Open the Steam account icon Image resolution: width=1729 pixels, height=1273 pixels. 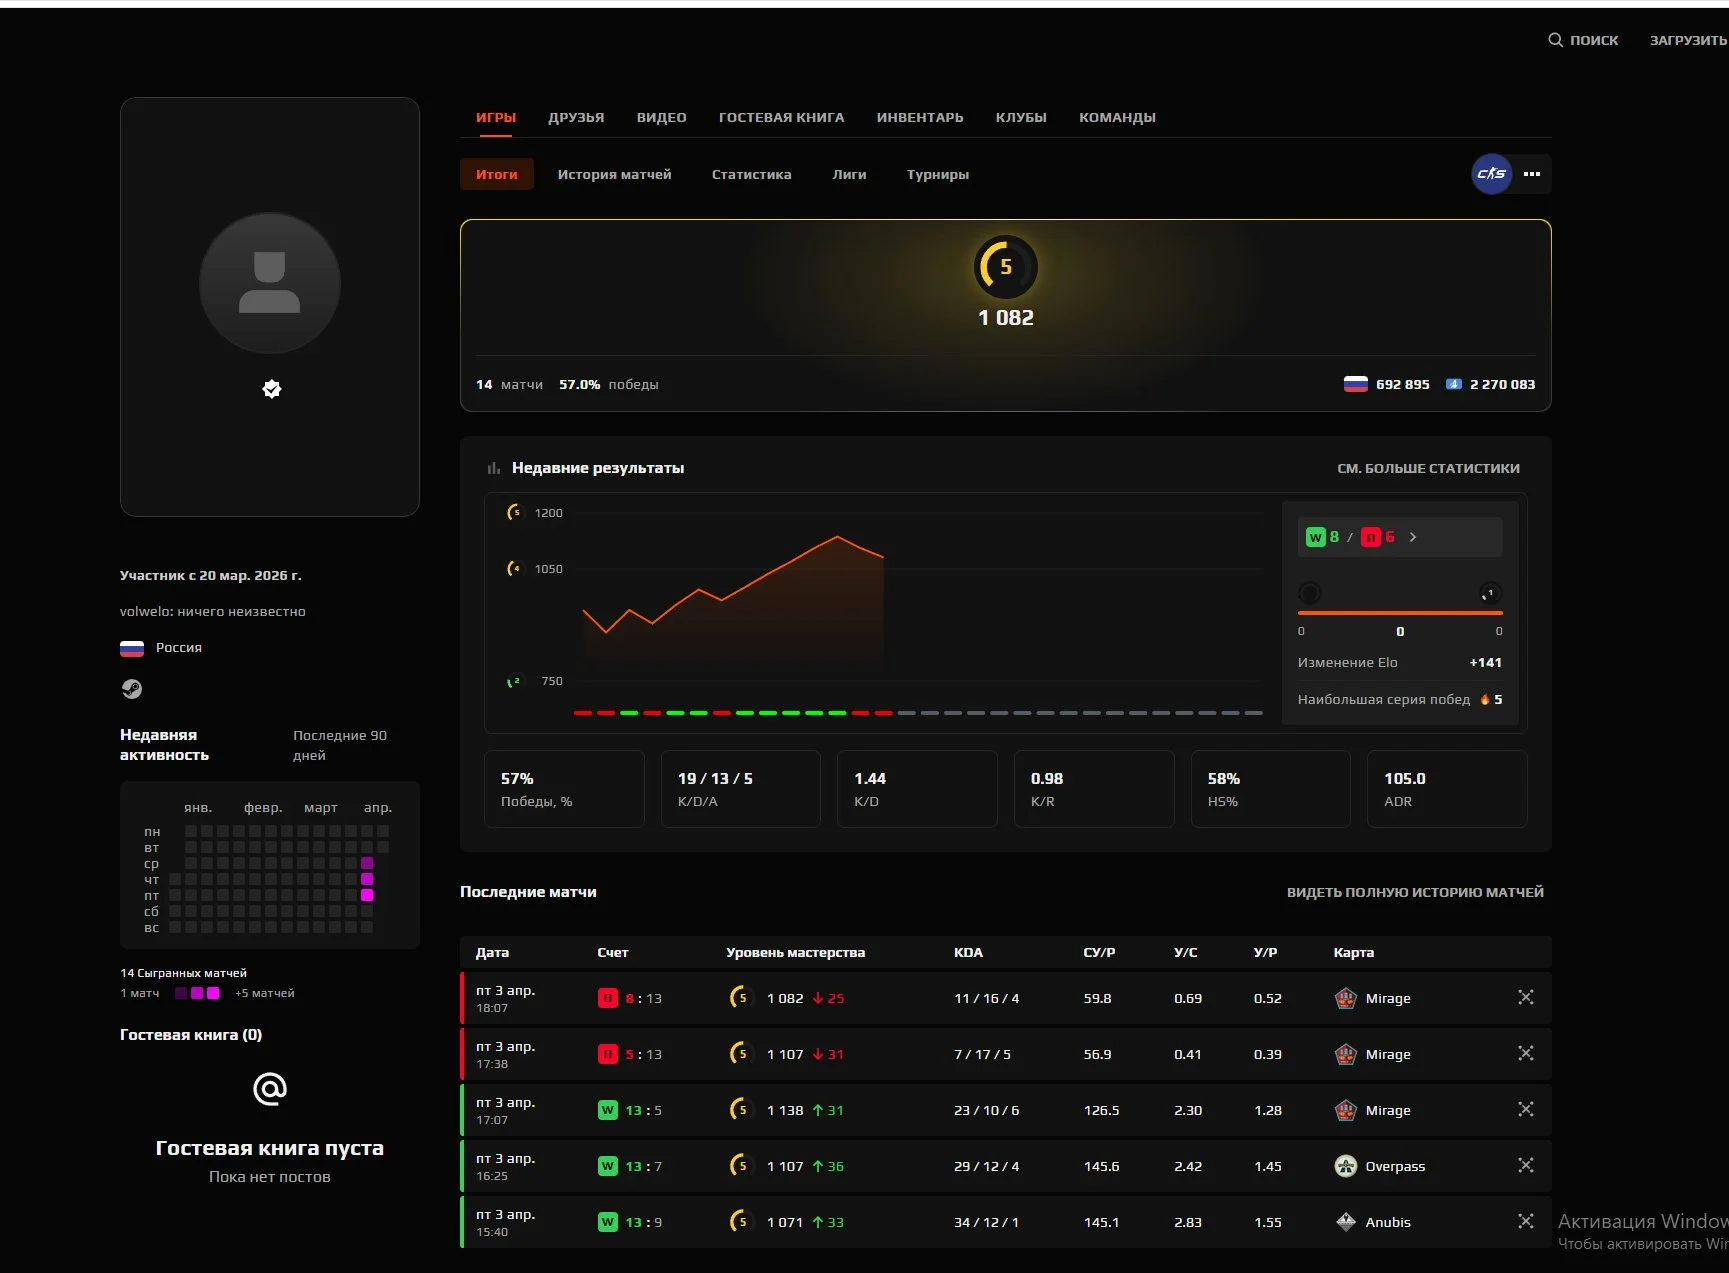[x=132, y=689]
